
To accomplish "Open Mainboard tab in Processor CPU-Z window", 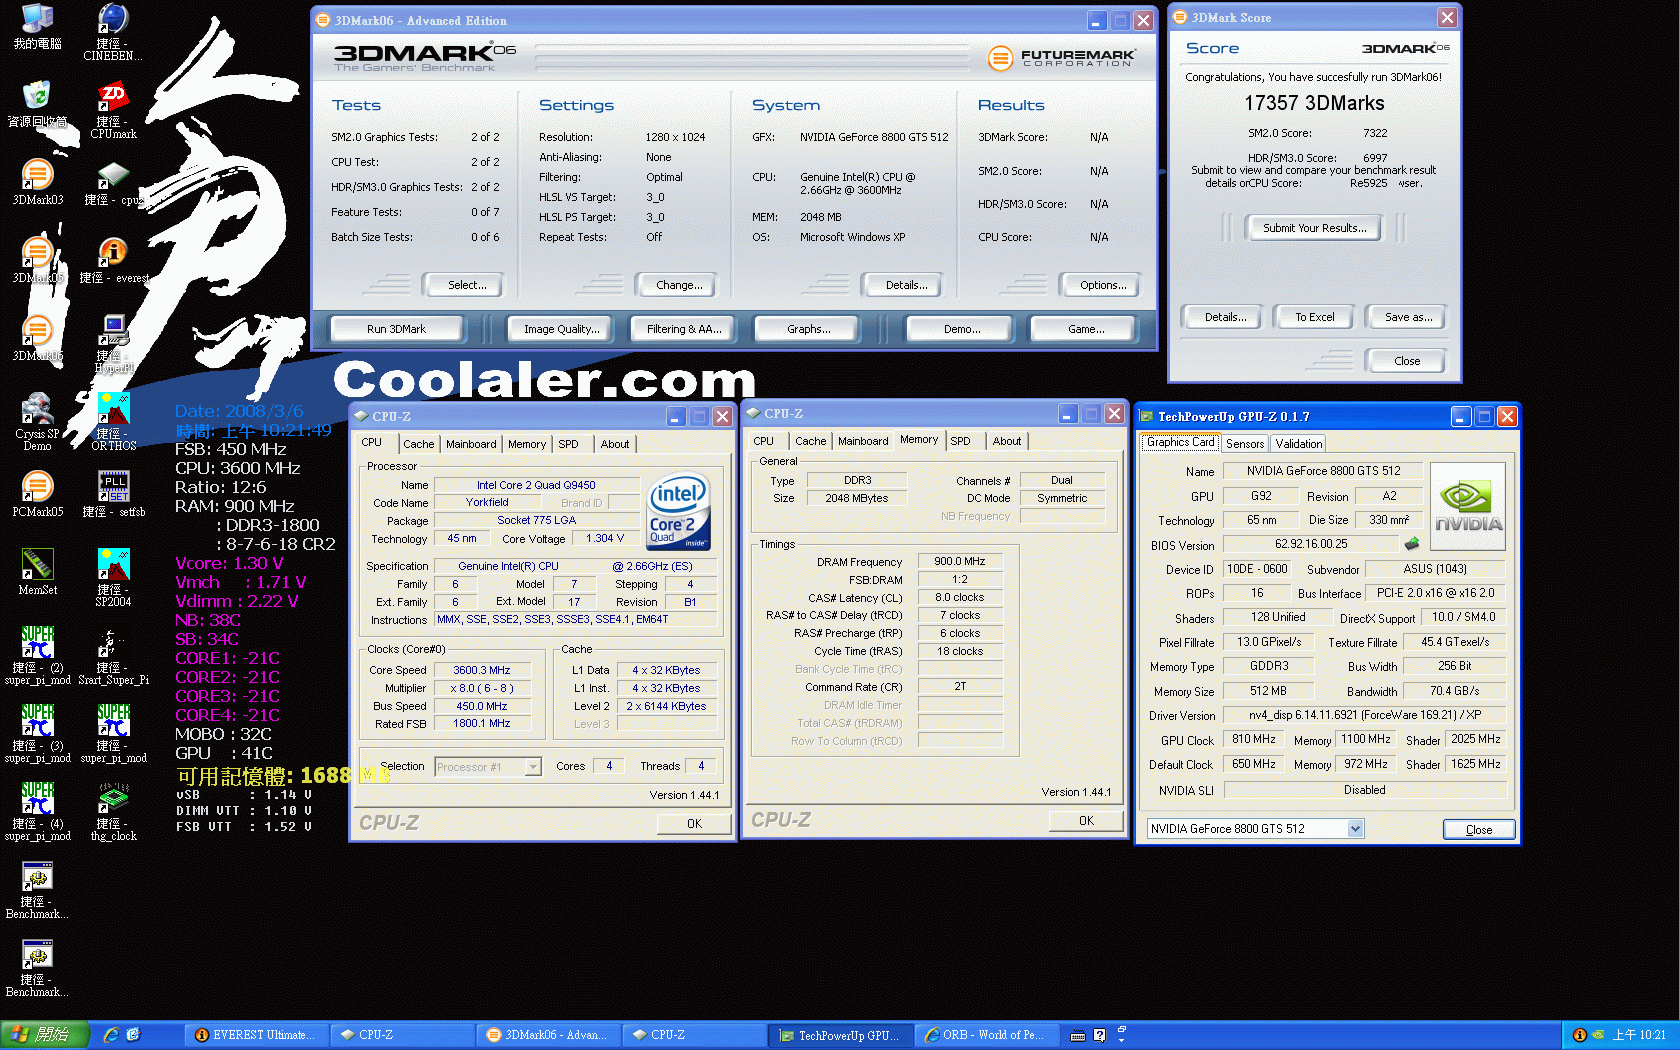I will [x=471, y=444].
